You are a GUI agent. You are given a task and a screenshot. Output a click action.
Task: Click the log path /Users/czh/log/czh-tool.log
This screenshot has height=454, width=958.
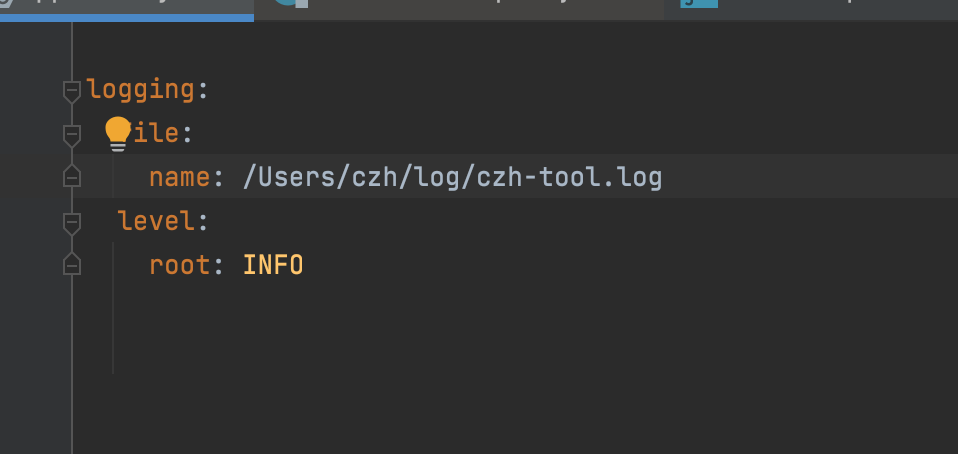452,178
